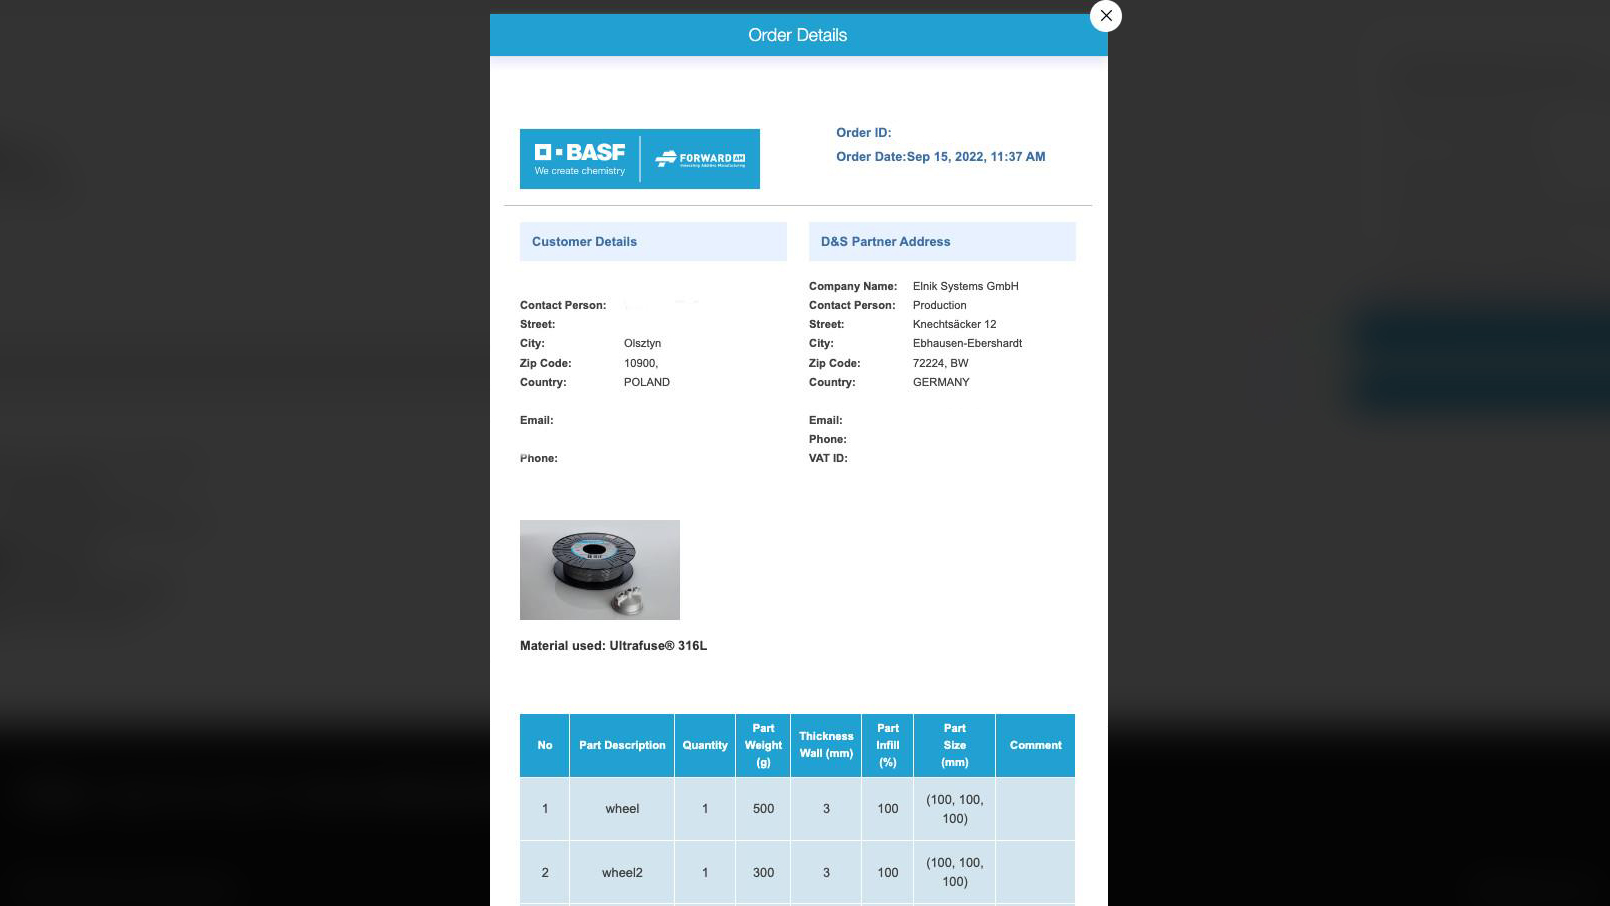Click the Part Infill (%) column header

[x=887, y=745]
